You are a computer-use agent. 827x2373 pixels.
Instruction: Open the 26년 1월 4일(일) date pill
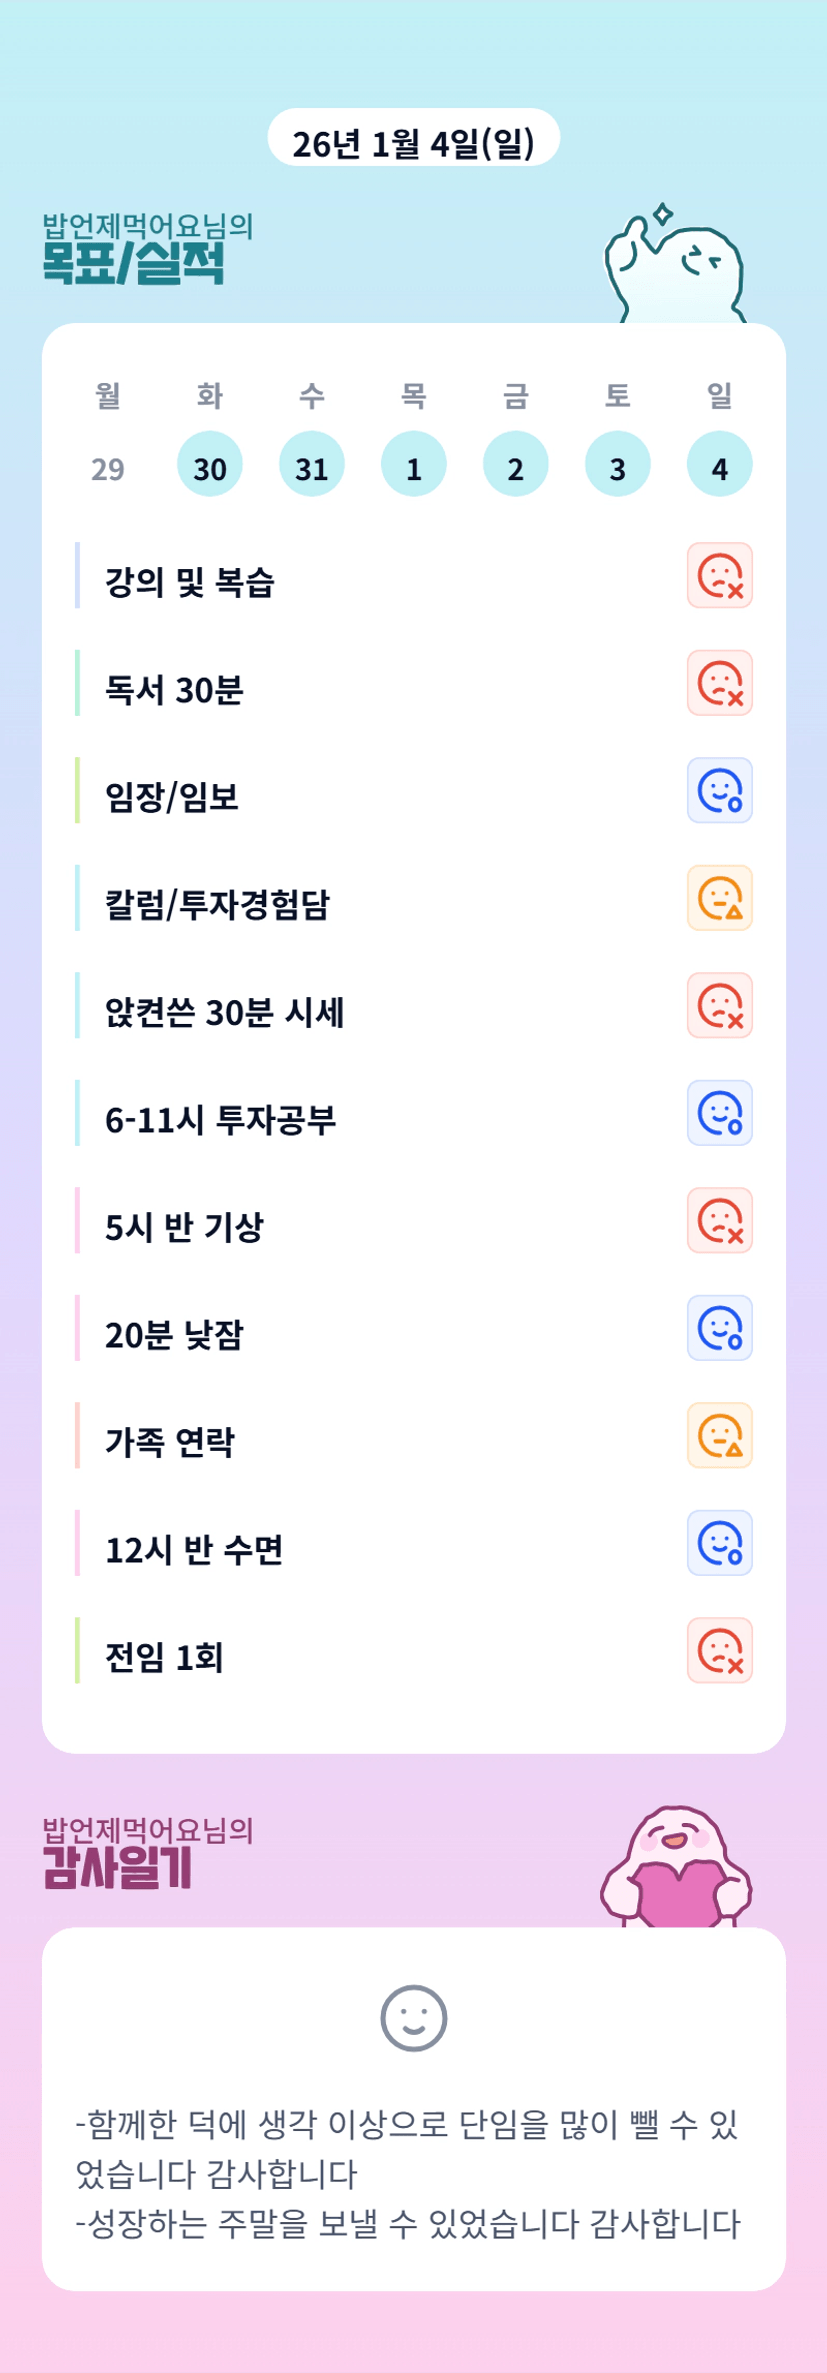pos(413,141)
